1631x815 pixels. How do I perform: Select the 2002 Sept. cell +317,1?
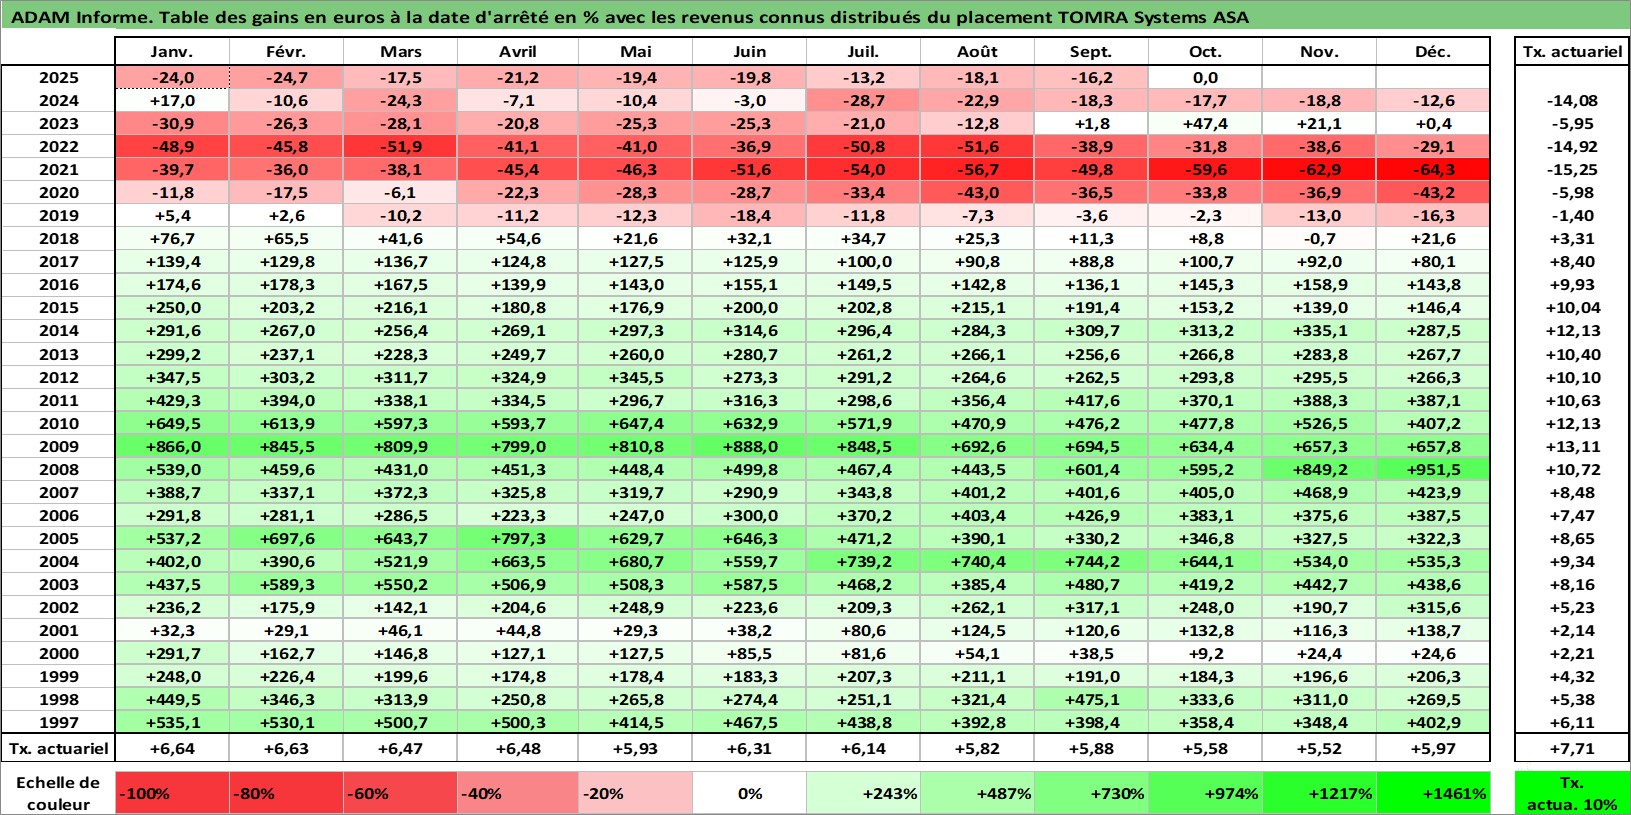(1091, 607)
